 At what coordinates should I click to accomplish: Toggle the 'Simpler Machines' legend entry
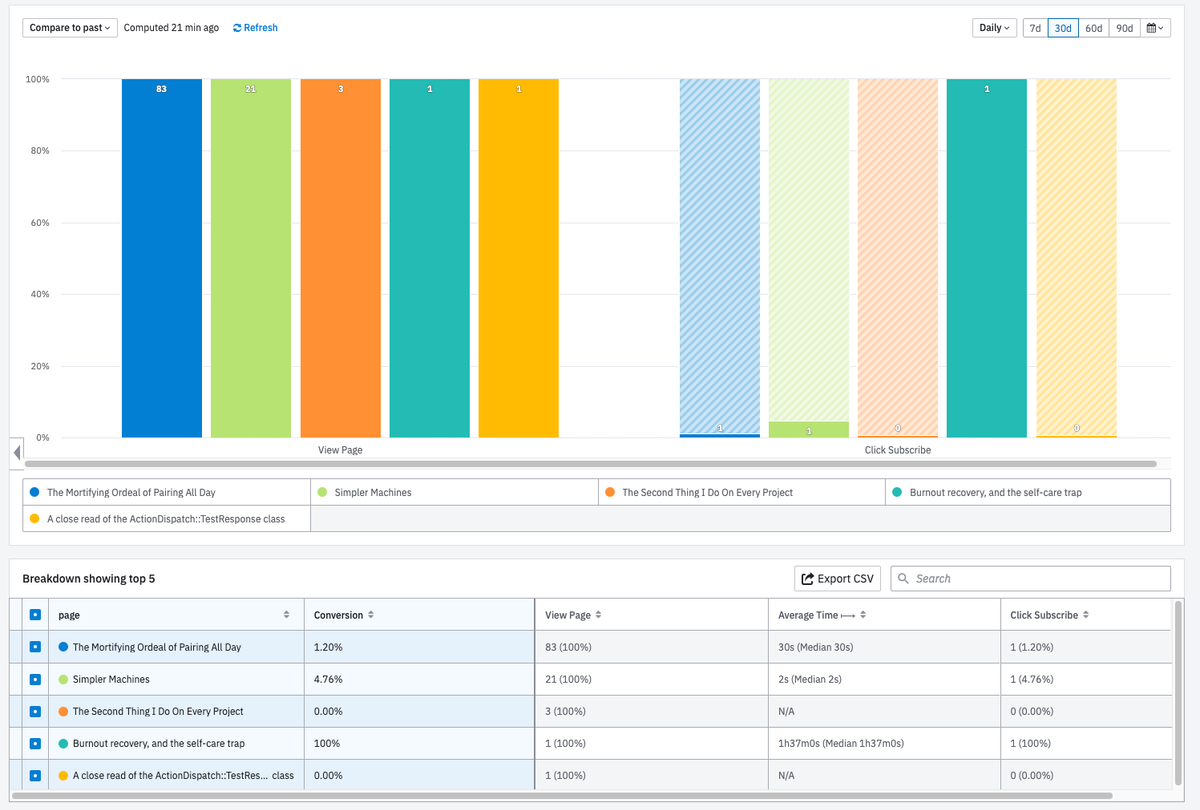[x=370, y=491]
